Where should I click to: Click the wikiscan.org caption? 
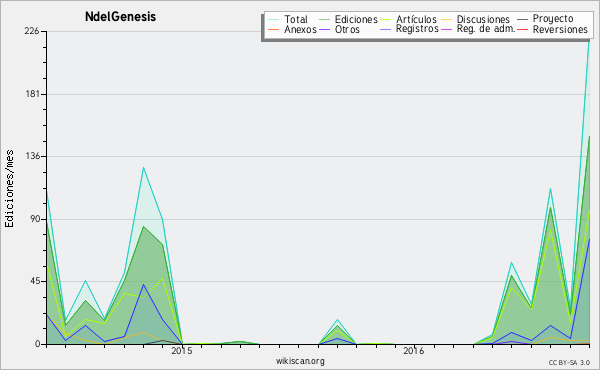pyautogui.click(x=300, y=361)
